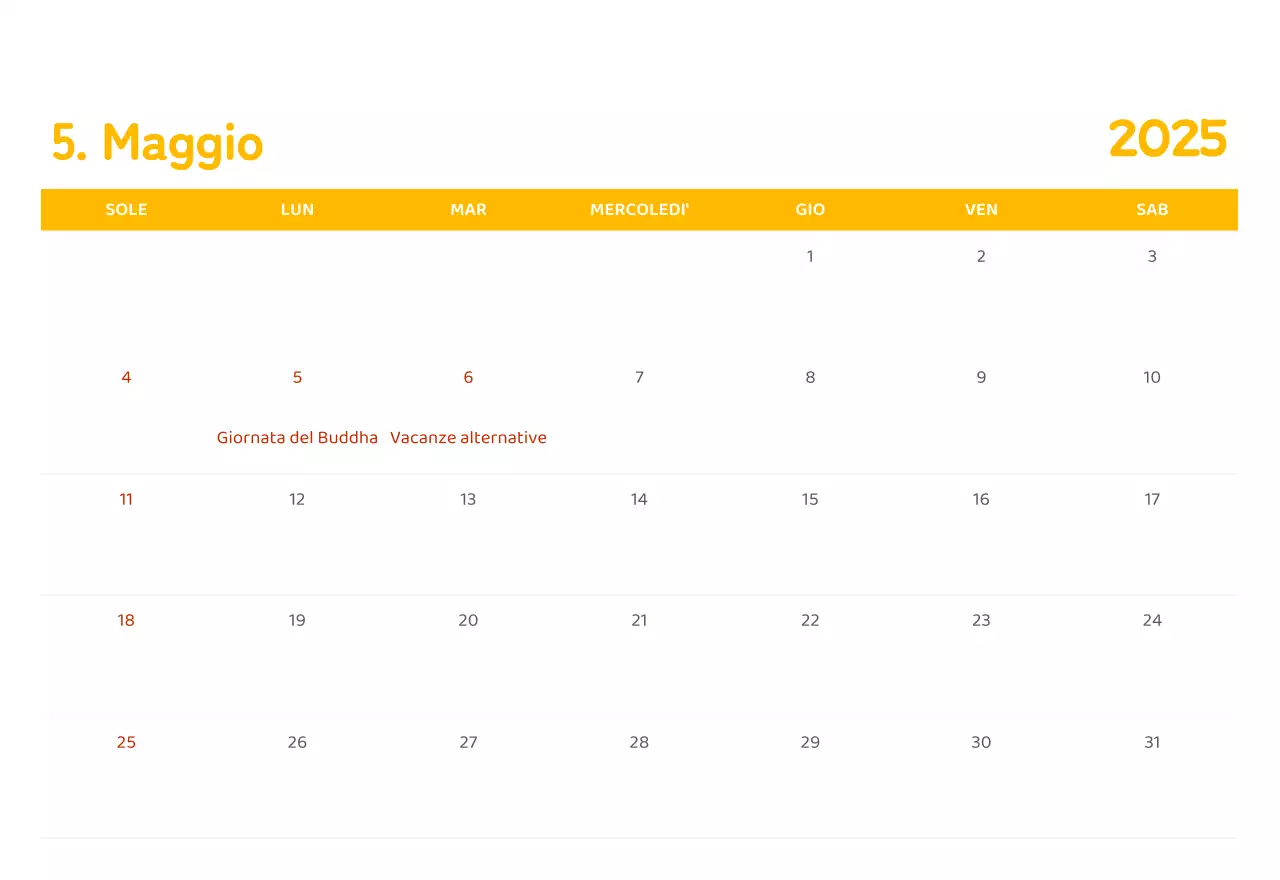Select date 6 above Vacanze alternative

(468, 377)
